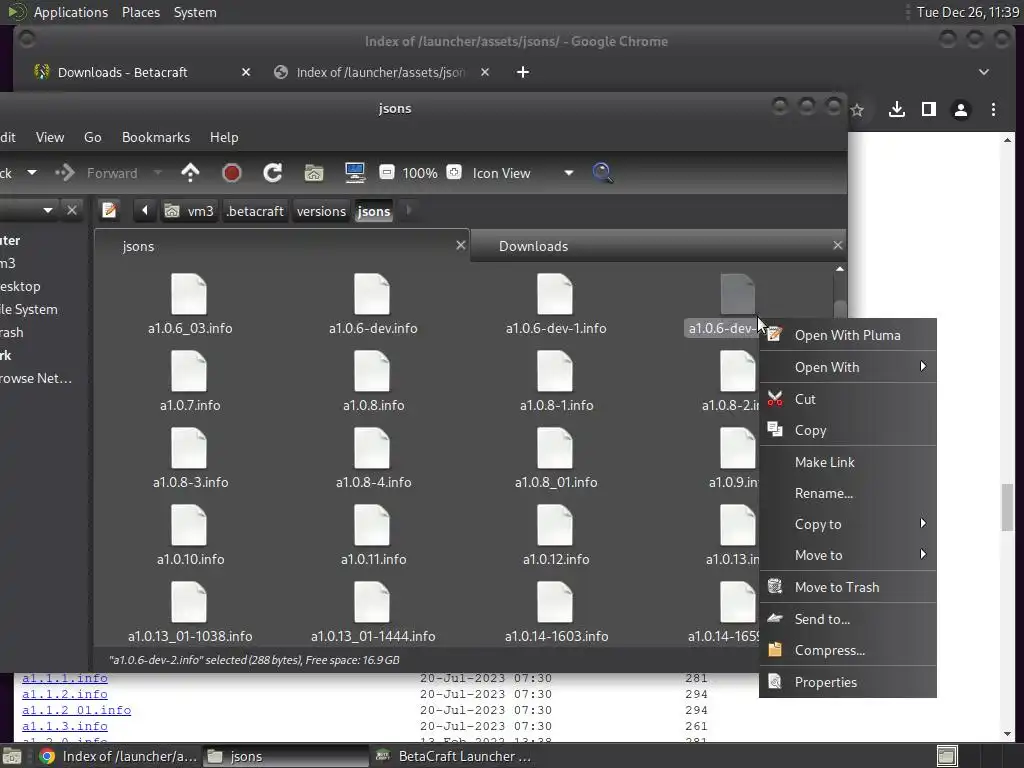
Task: Select the a1.0.13_01-1444.info file
Action: point(373,612)
